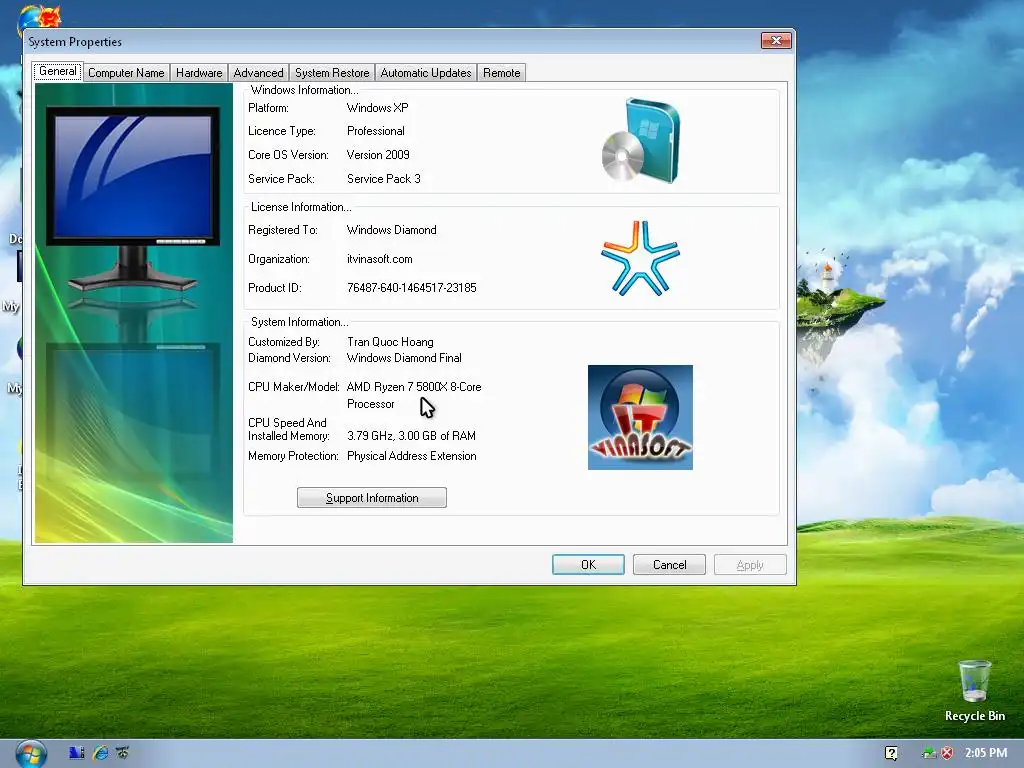Select the Recycle Bin desktop icon
Screen dimensions: 1024x768
[974, 691]
